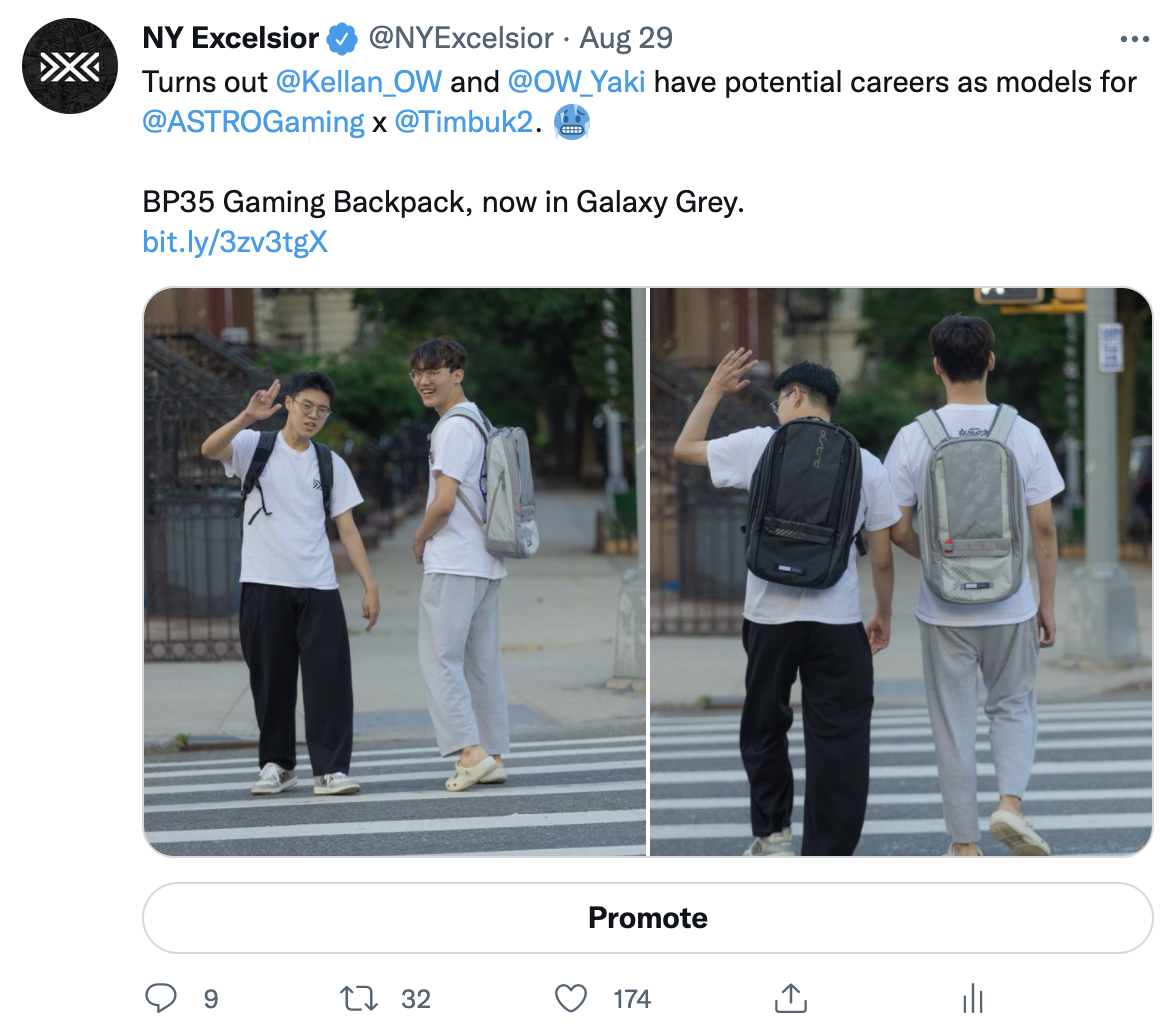Open the bit.ly/3zv3tgX link
The image size is (1174, 1034).
tap(235, 242)
